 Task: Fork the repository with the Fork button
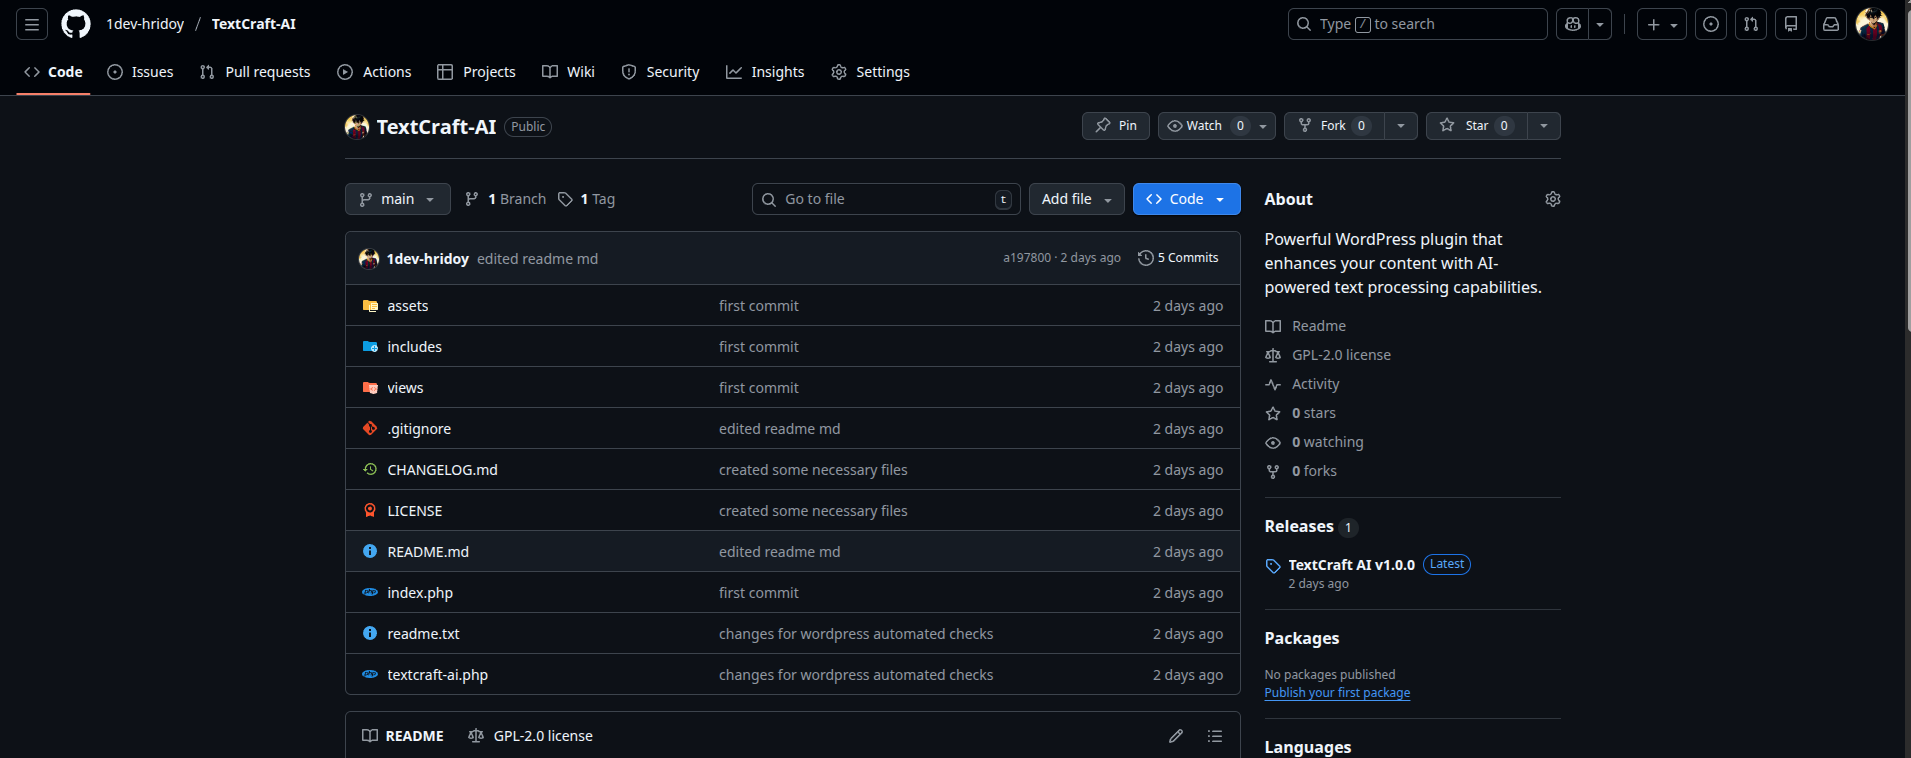pyautogui.click(x=1334, y=126)
